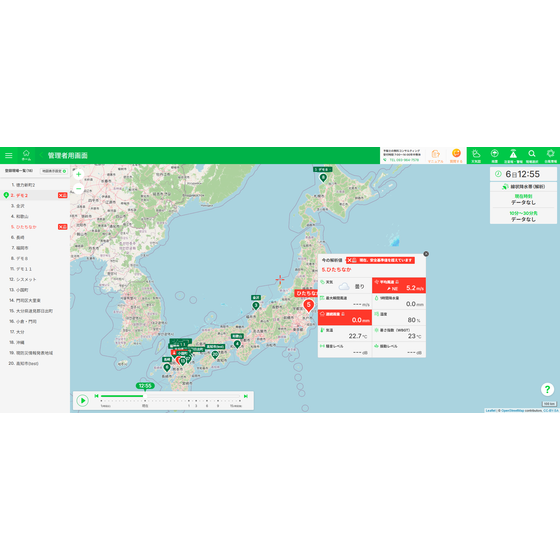
Task: Skip to timeline end
Action: click(246, 396)
